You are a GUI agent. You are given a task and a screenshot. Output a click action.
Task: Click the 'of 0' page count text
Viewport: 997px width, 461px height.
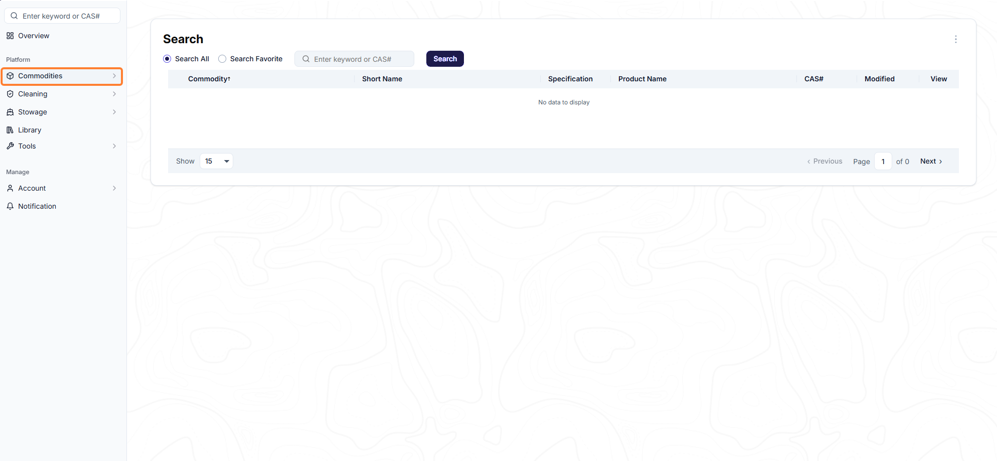(902, 162)
